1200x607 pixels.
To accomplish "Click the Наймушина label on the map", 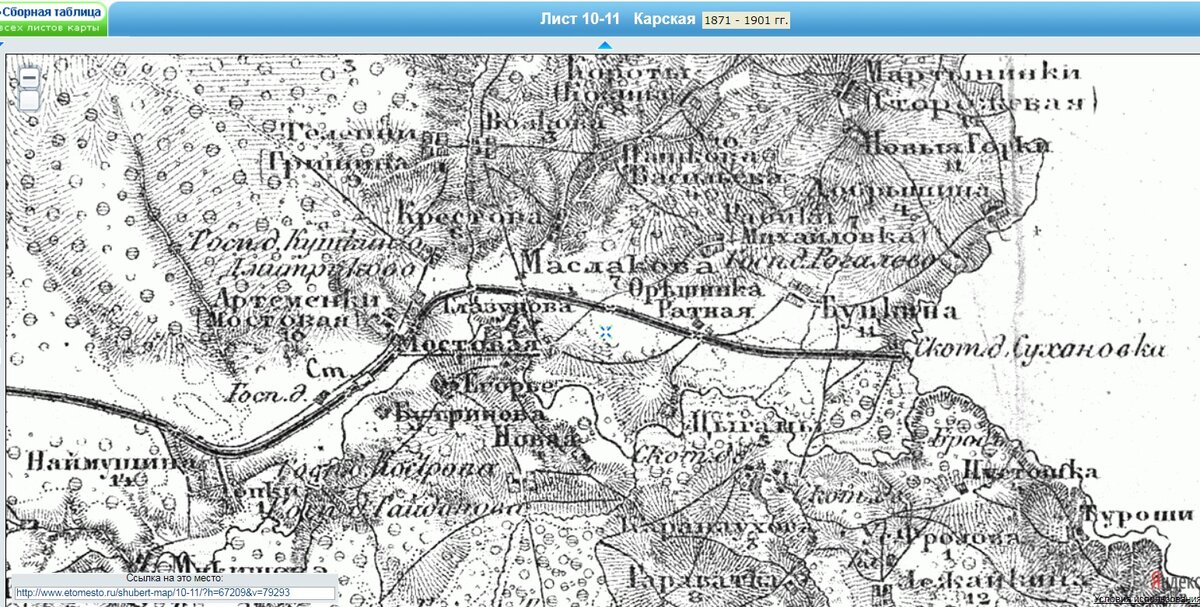I will pos(95,462).
